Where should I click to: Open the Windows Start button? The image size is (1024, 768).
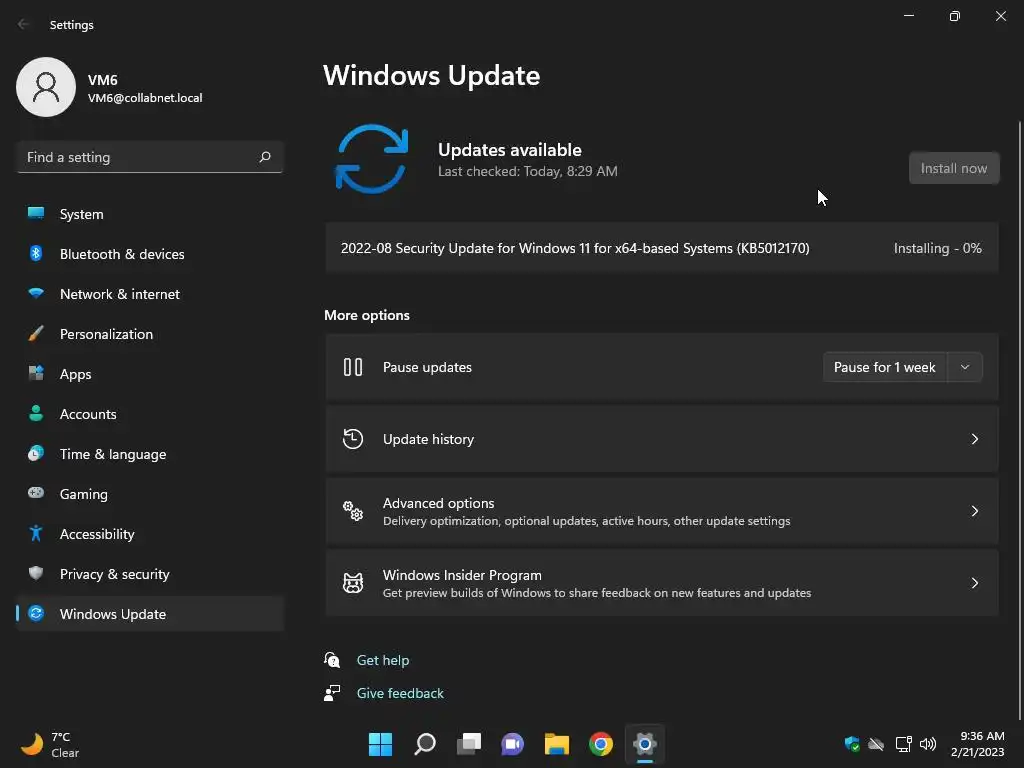(380, 744)
